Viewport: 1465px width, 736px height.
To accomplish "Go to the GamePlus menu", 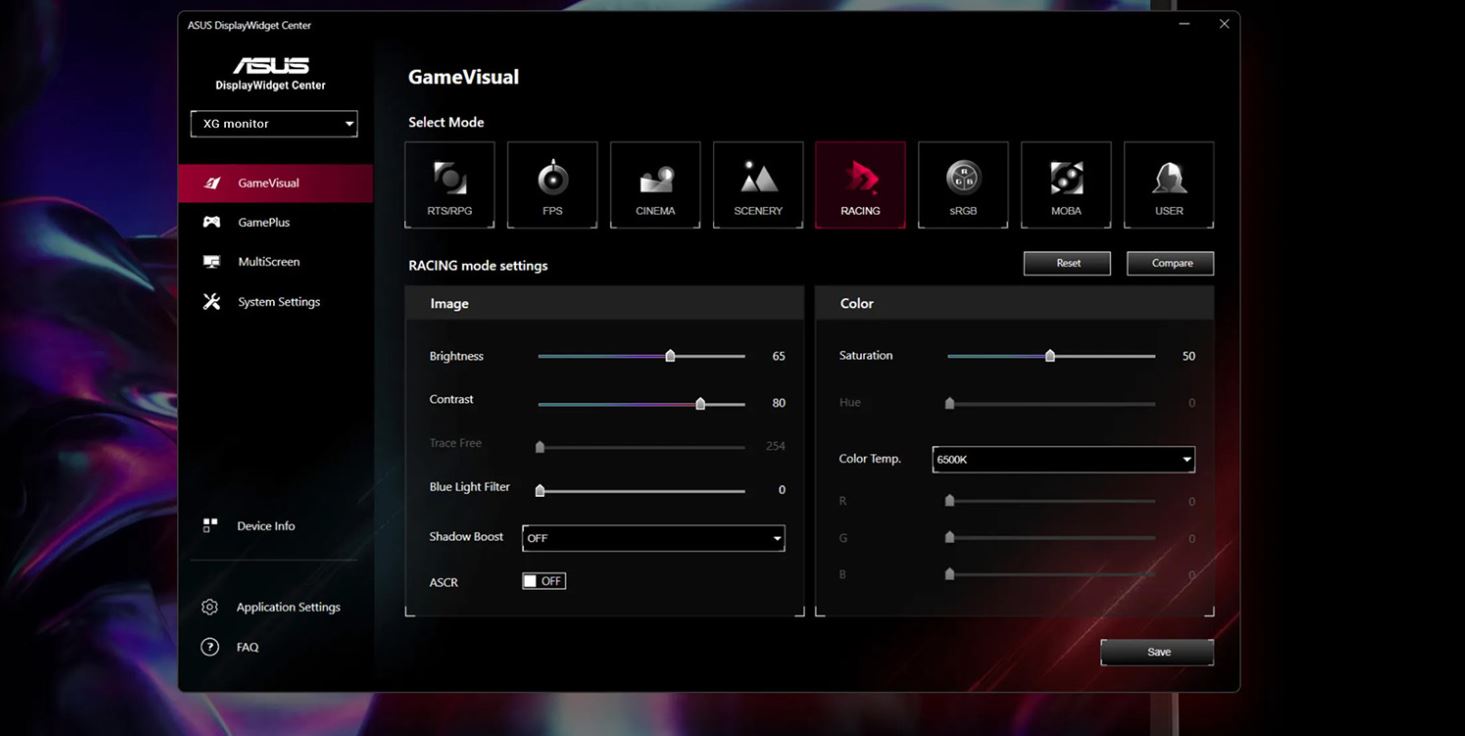I will pos(264,223).
